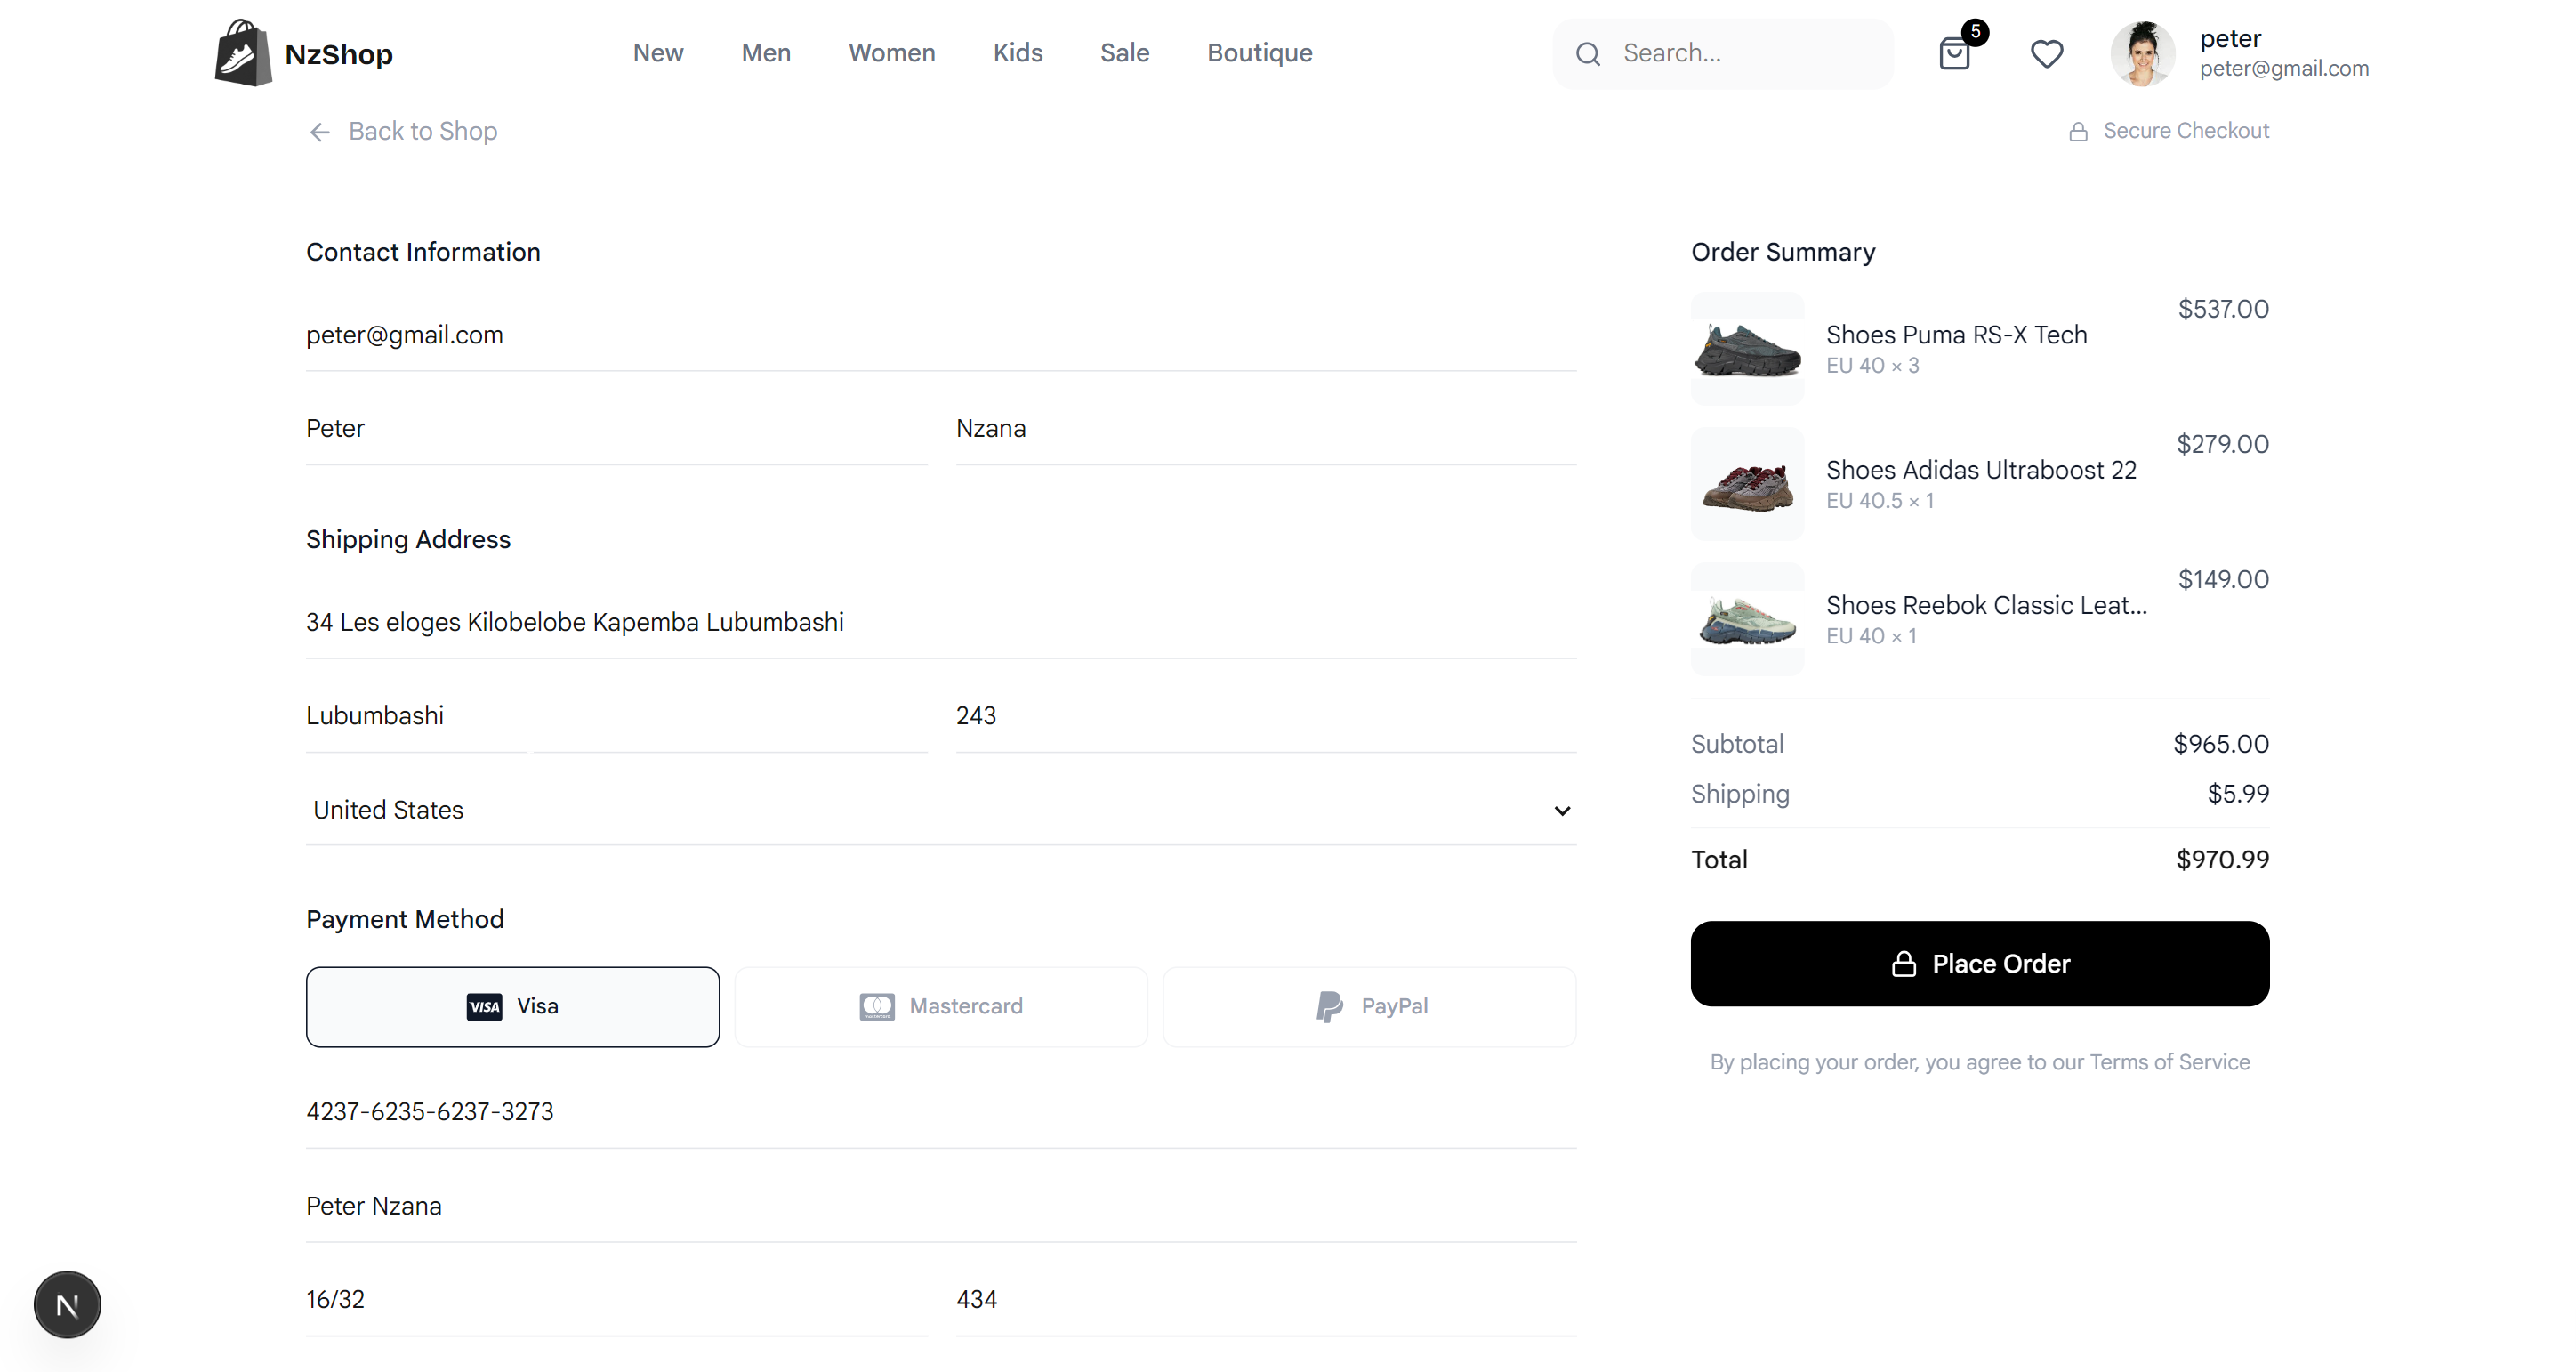Click the $965.00 subtotal value
Image resolution: width=2576 pixels, height=1372 pixels.
pyautogui.click(x=2220, y=744)
